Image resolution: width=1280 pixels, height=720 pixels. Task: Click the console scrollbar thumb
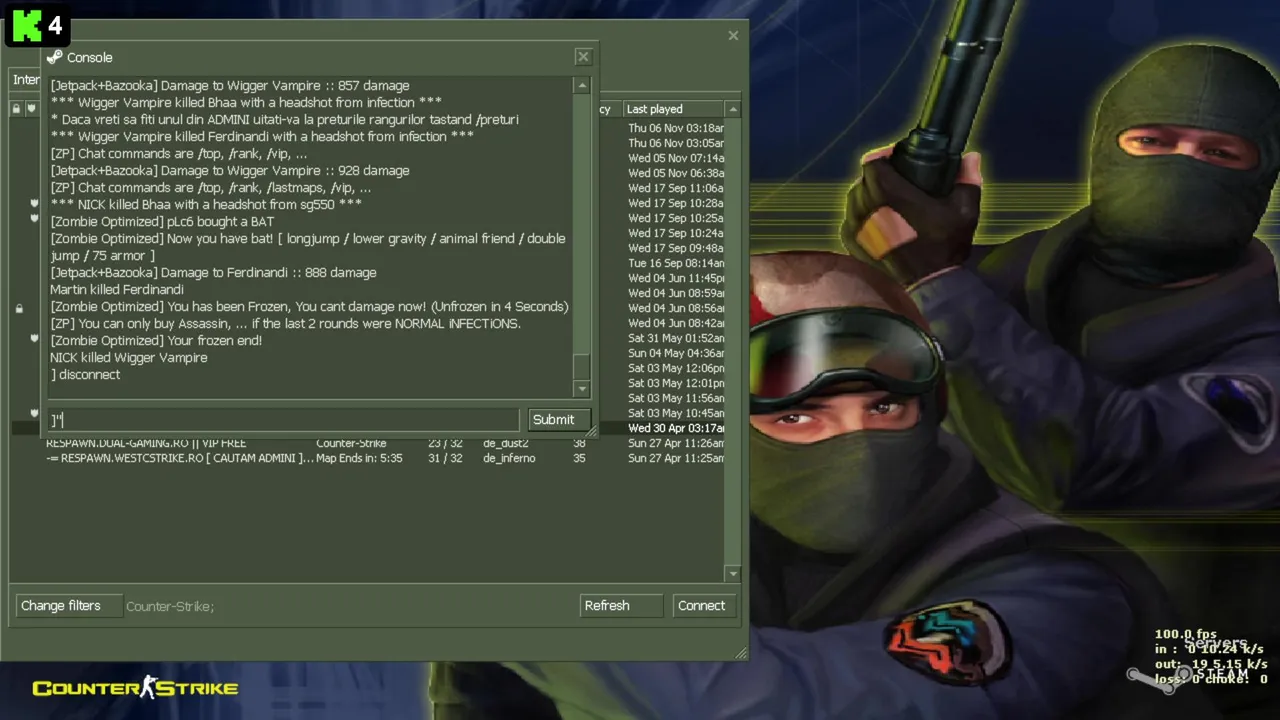[x=581, y=368]
